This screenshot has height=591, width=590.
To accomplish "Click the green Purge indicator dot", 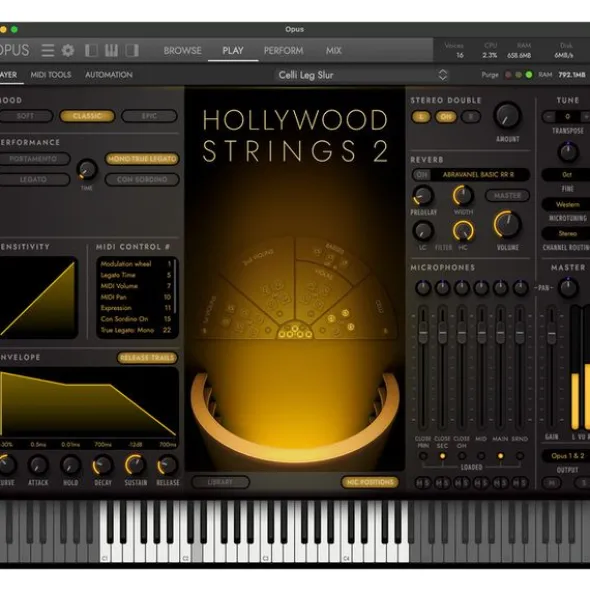I will 529,75.
